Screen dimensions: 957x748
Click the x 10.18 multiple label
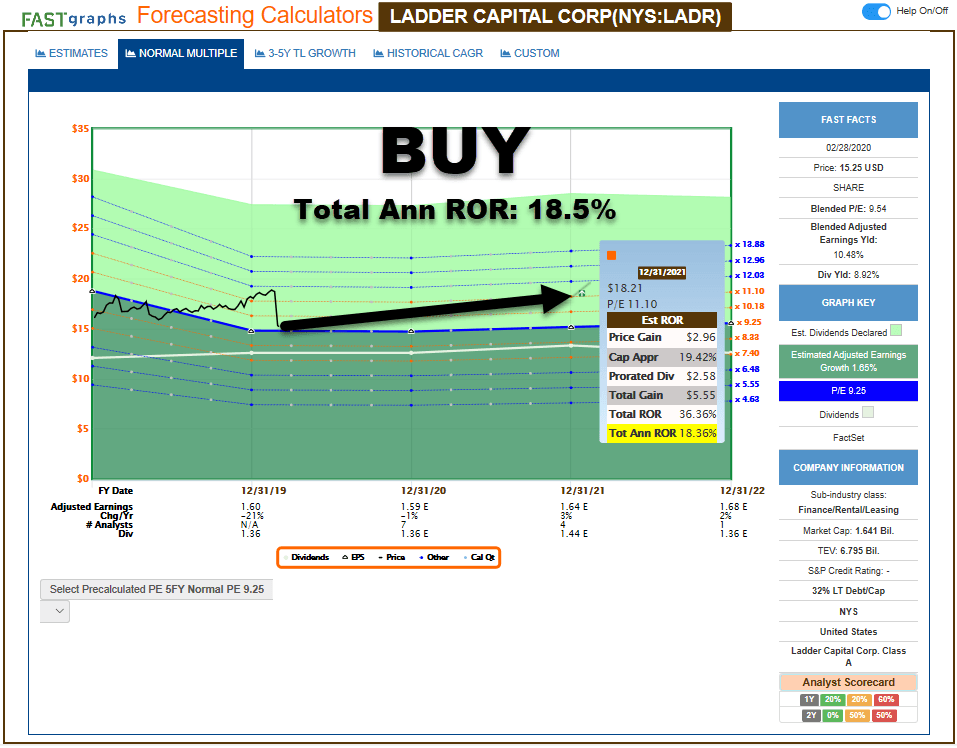coord(749,306)
